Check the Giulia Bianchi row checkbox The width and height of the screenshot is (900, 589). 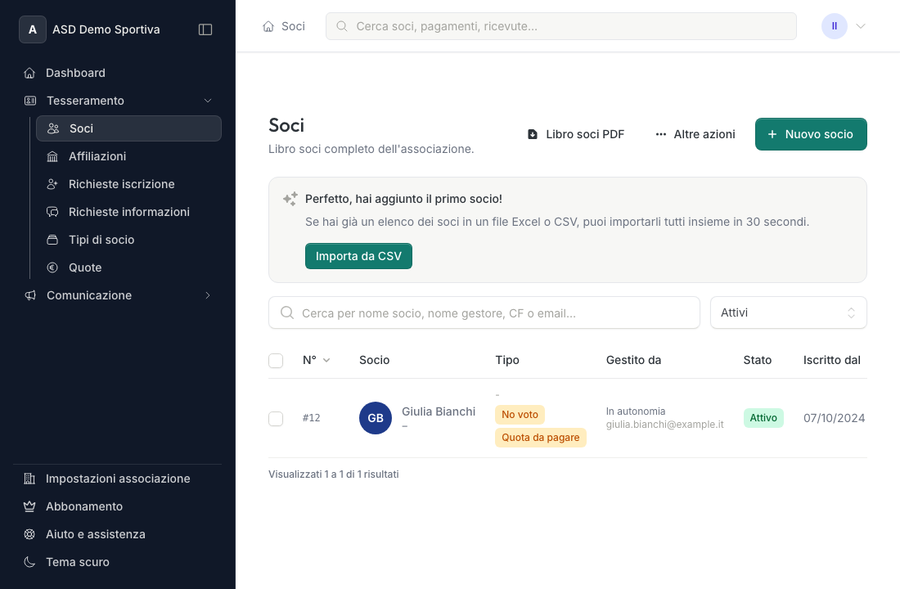click(x=276, y=418)
